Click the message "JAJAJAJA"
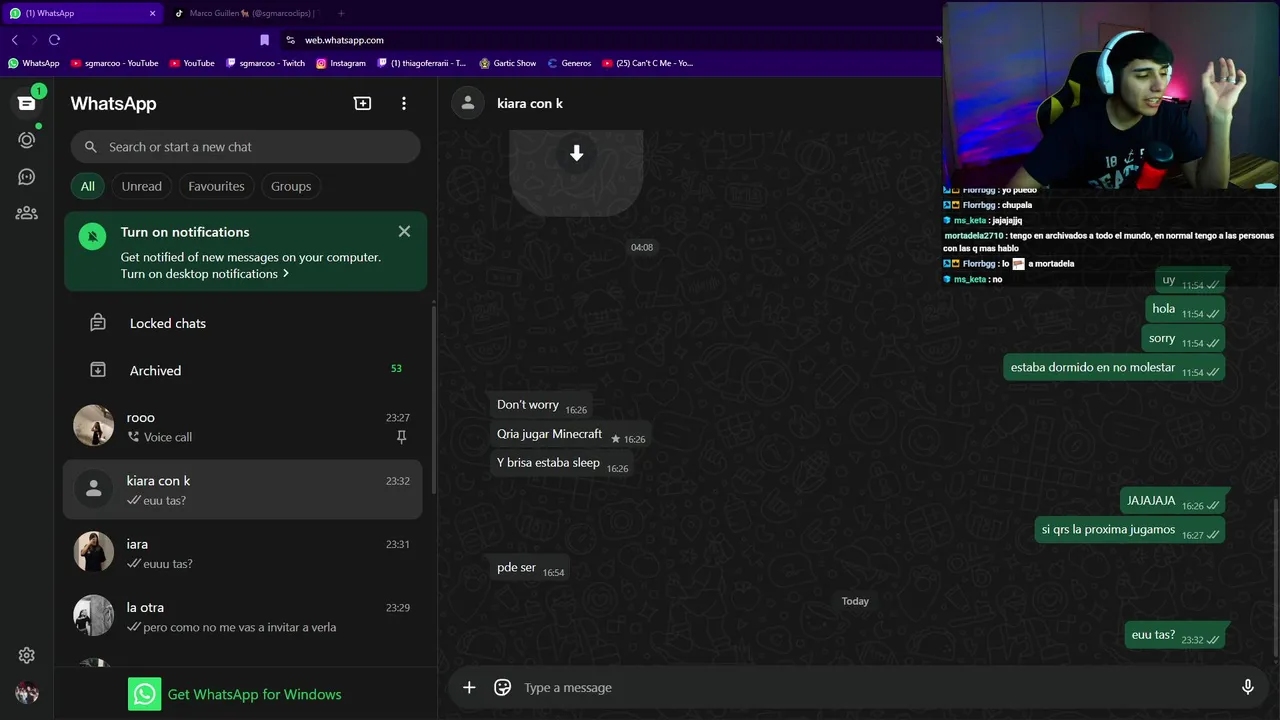Viewport: 1280px width, 720px height. click(1172, 501)
